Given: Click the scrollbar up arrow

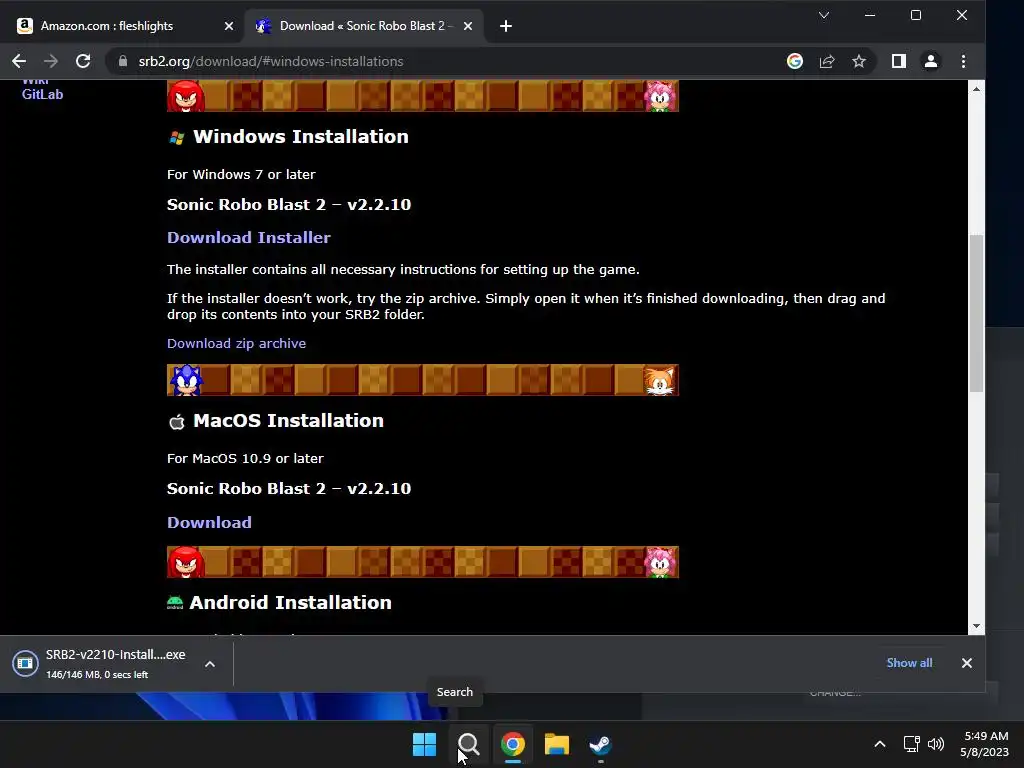Looking at the screenshot, I should pos(976,89).
